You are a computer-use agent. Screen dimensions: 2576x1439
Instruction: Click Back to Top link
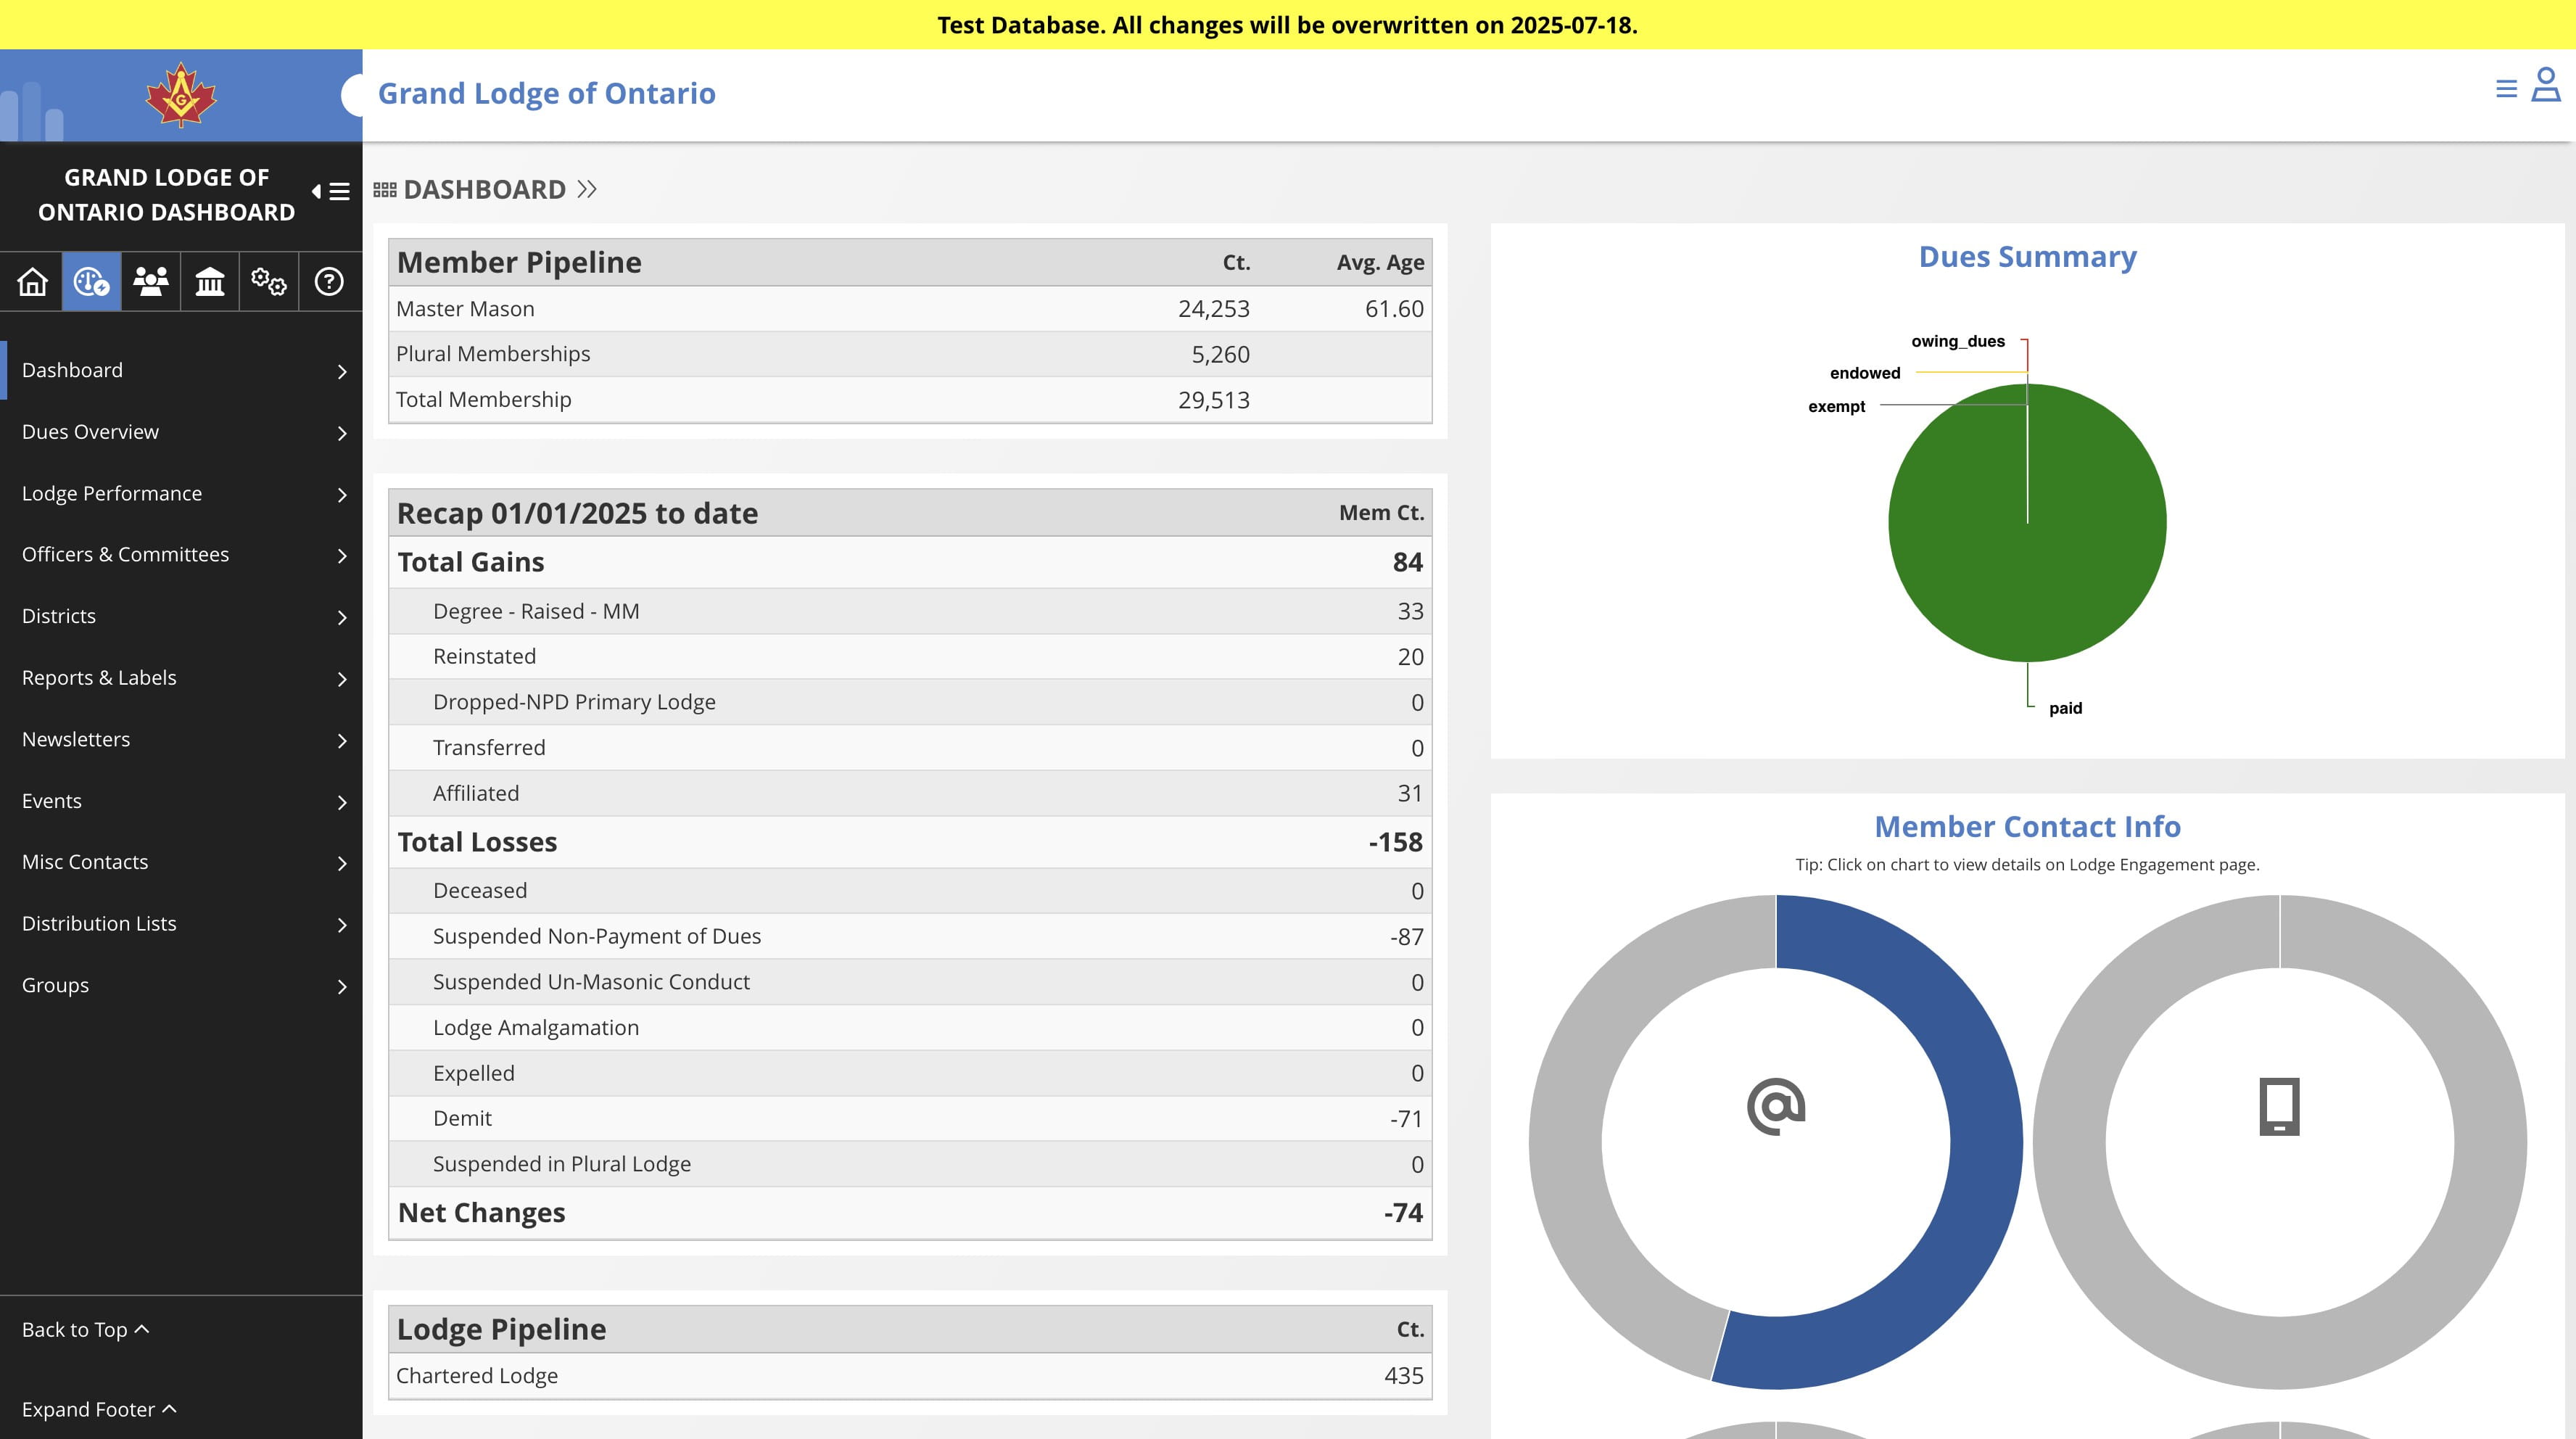pyautogui.click(x=85, y=1330)
